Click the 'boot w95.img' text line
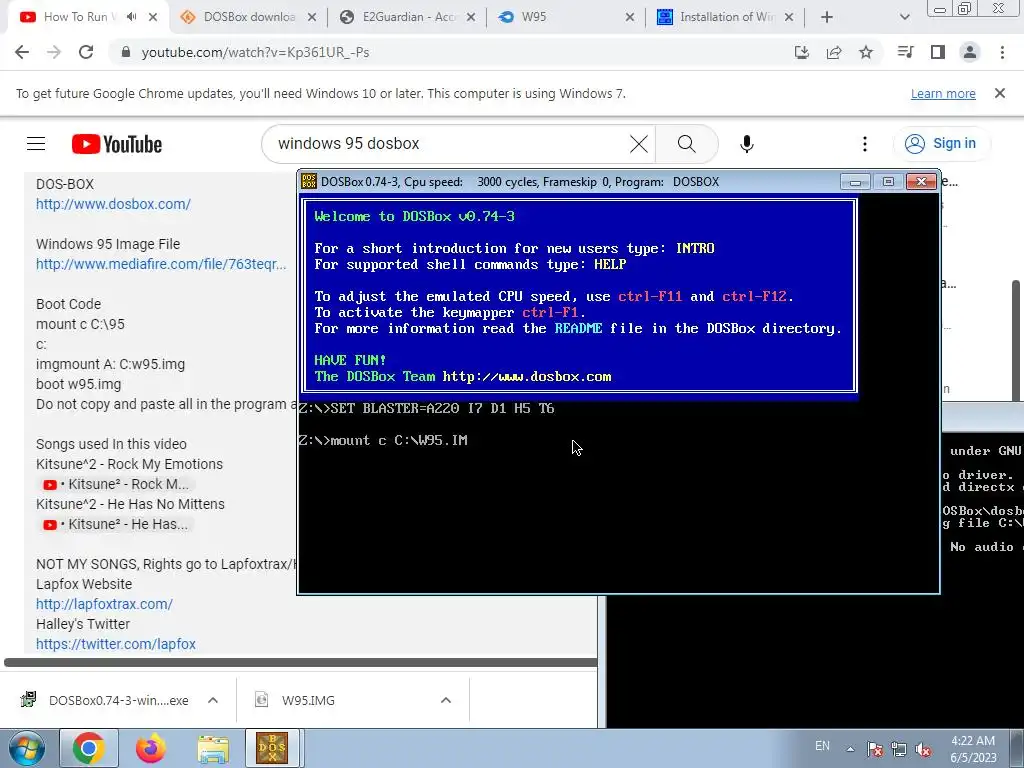Image resolution: width=1024 pixels, height=768 pixels. coord(78,384)
